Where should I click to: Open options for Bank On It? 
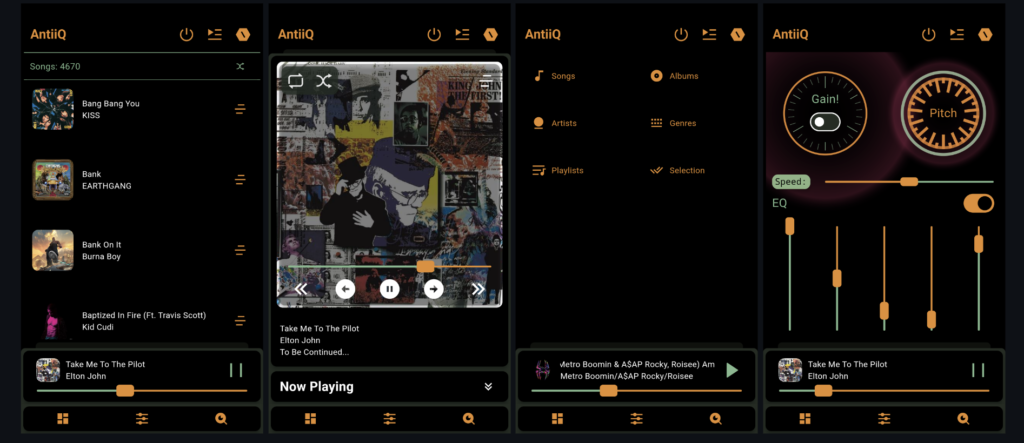(x=240, y=250)
